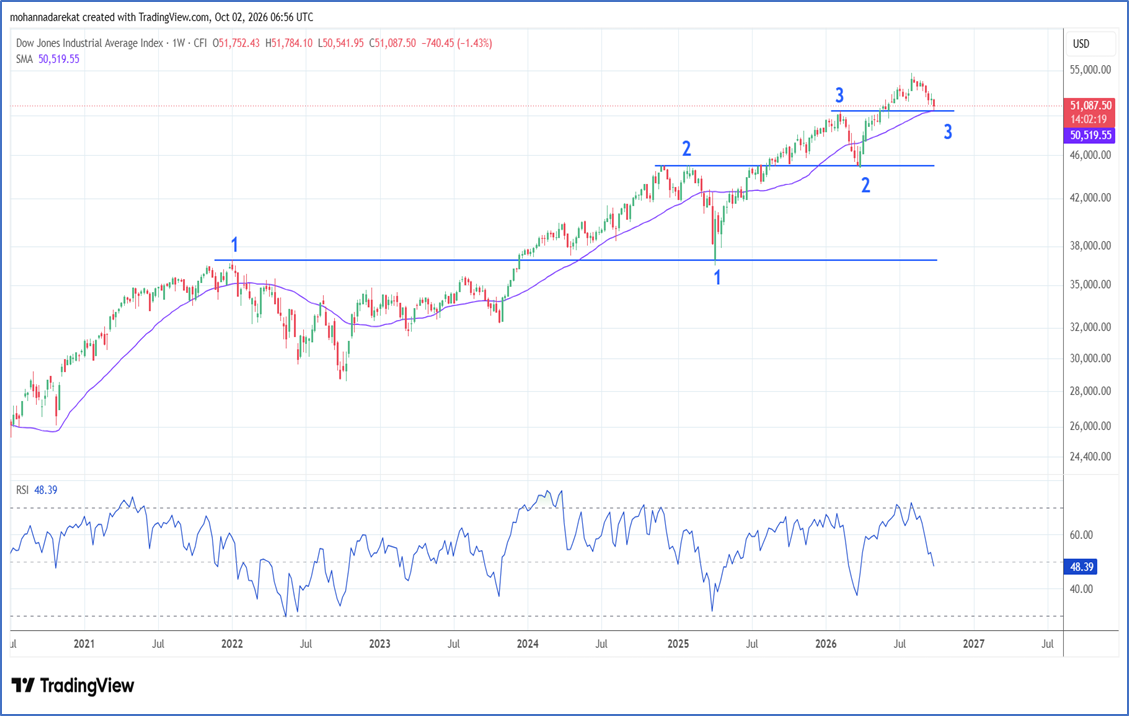Image resolution: width=1129 pixels, height=716 pixels.
Task: Select the RSI indicator legend label
Action: pos(22,490)
